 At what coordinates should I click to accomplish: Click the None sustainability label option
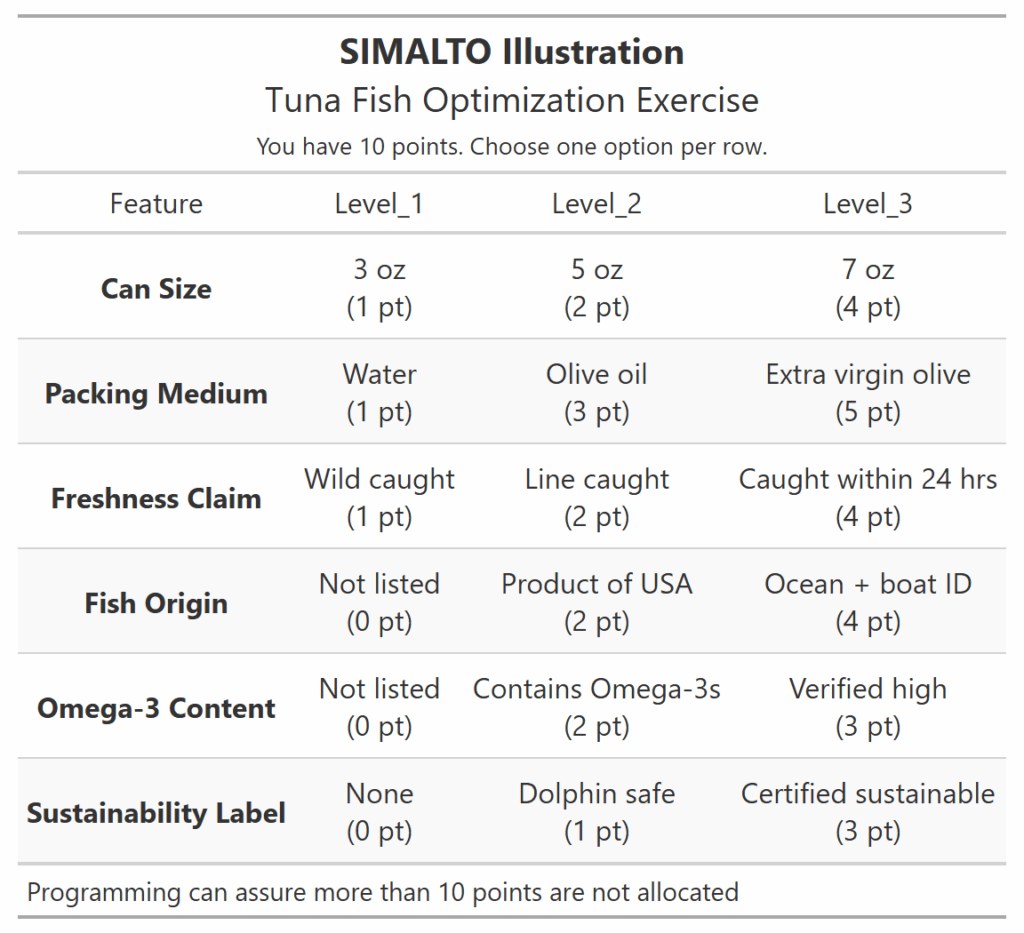click(379, 813)
